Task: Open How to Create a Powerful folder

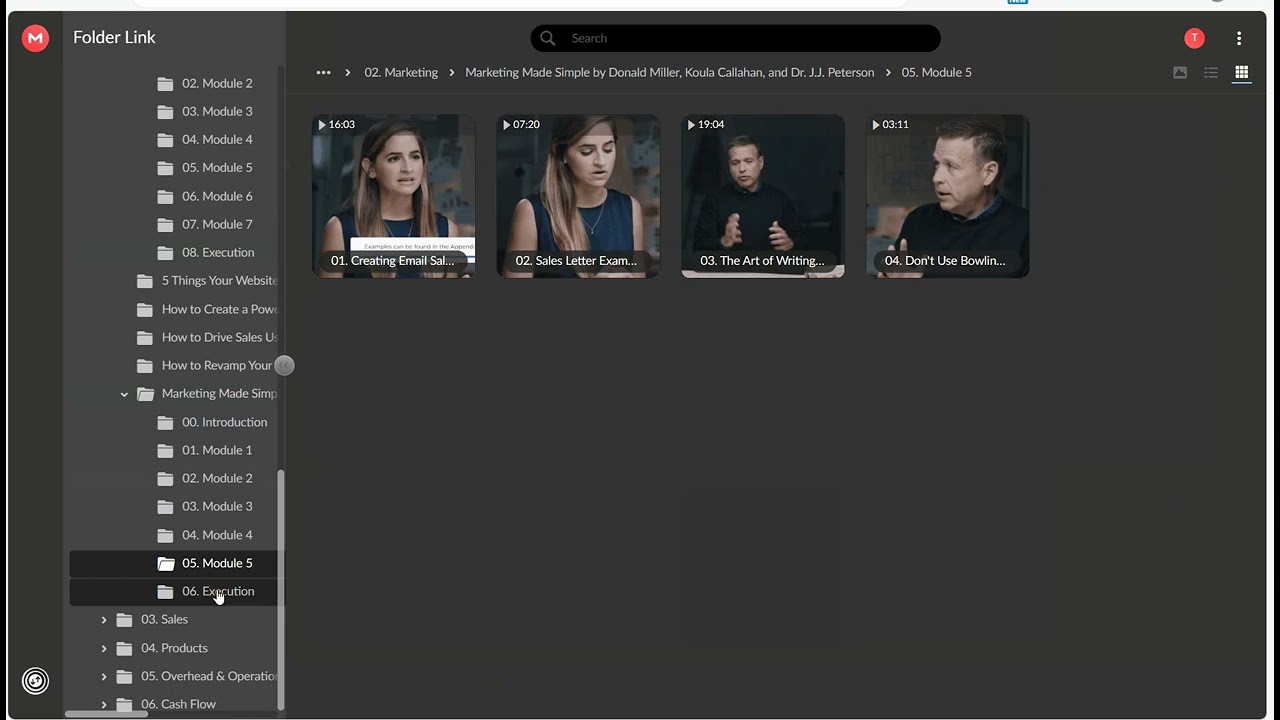Action: tap(219, 309)
